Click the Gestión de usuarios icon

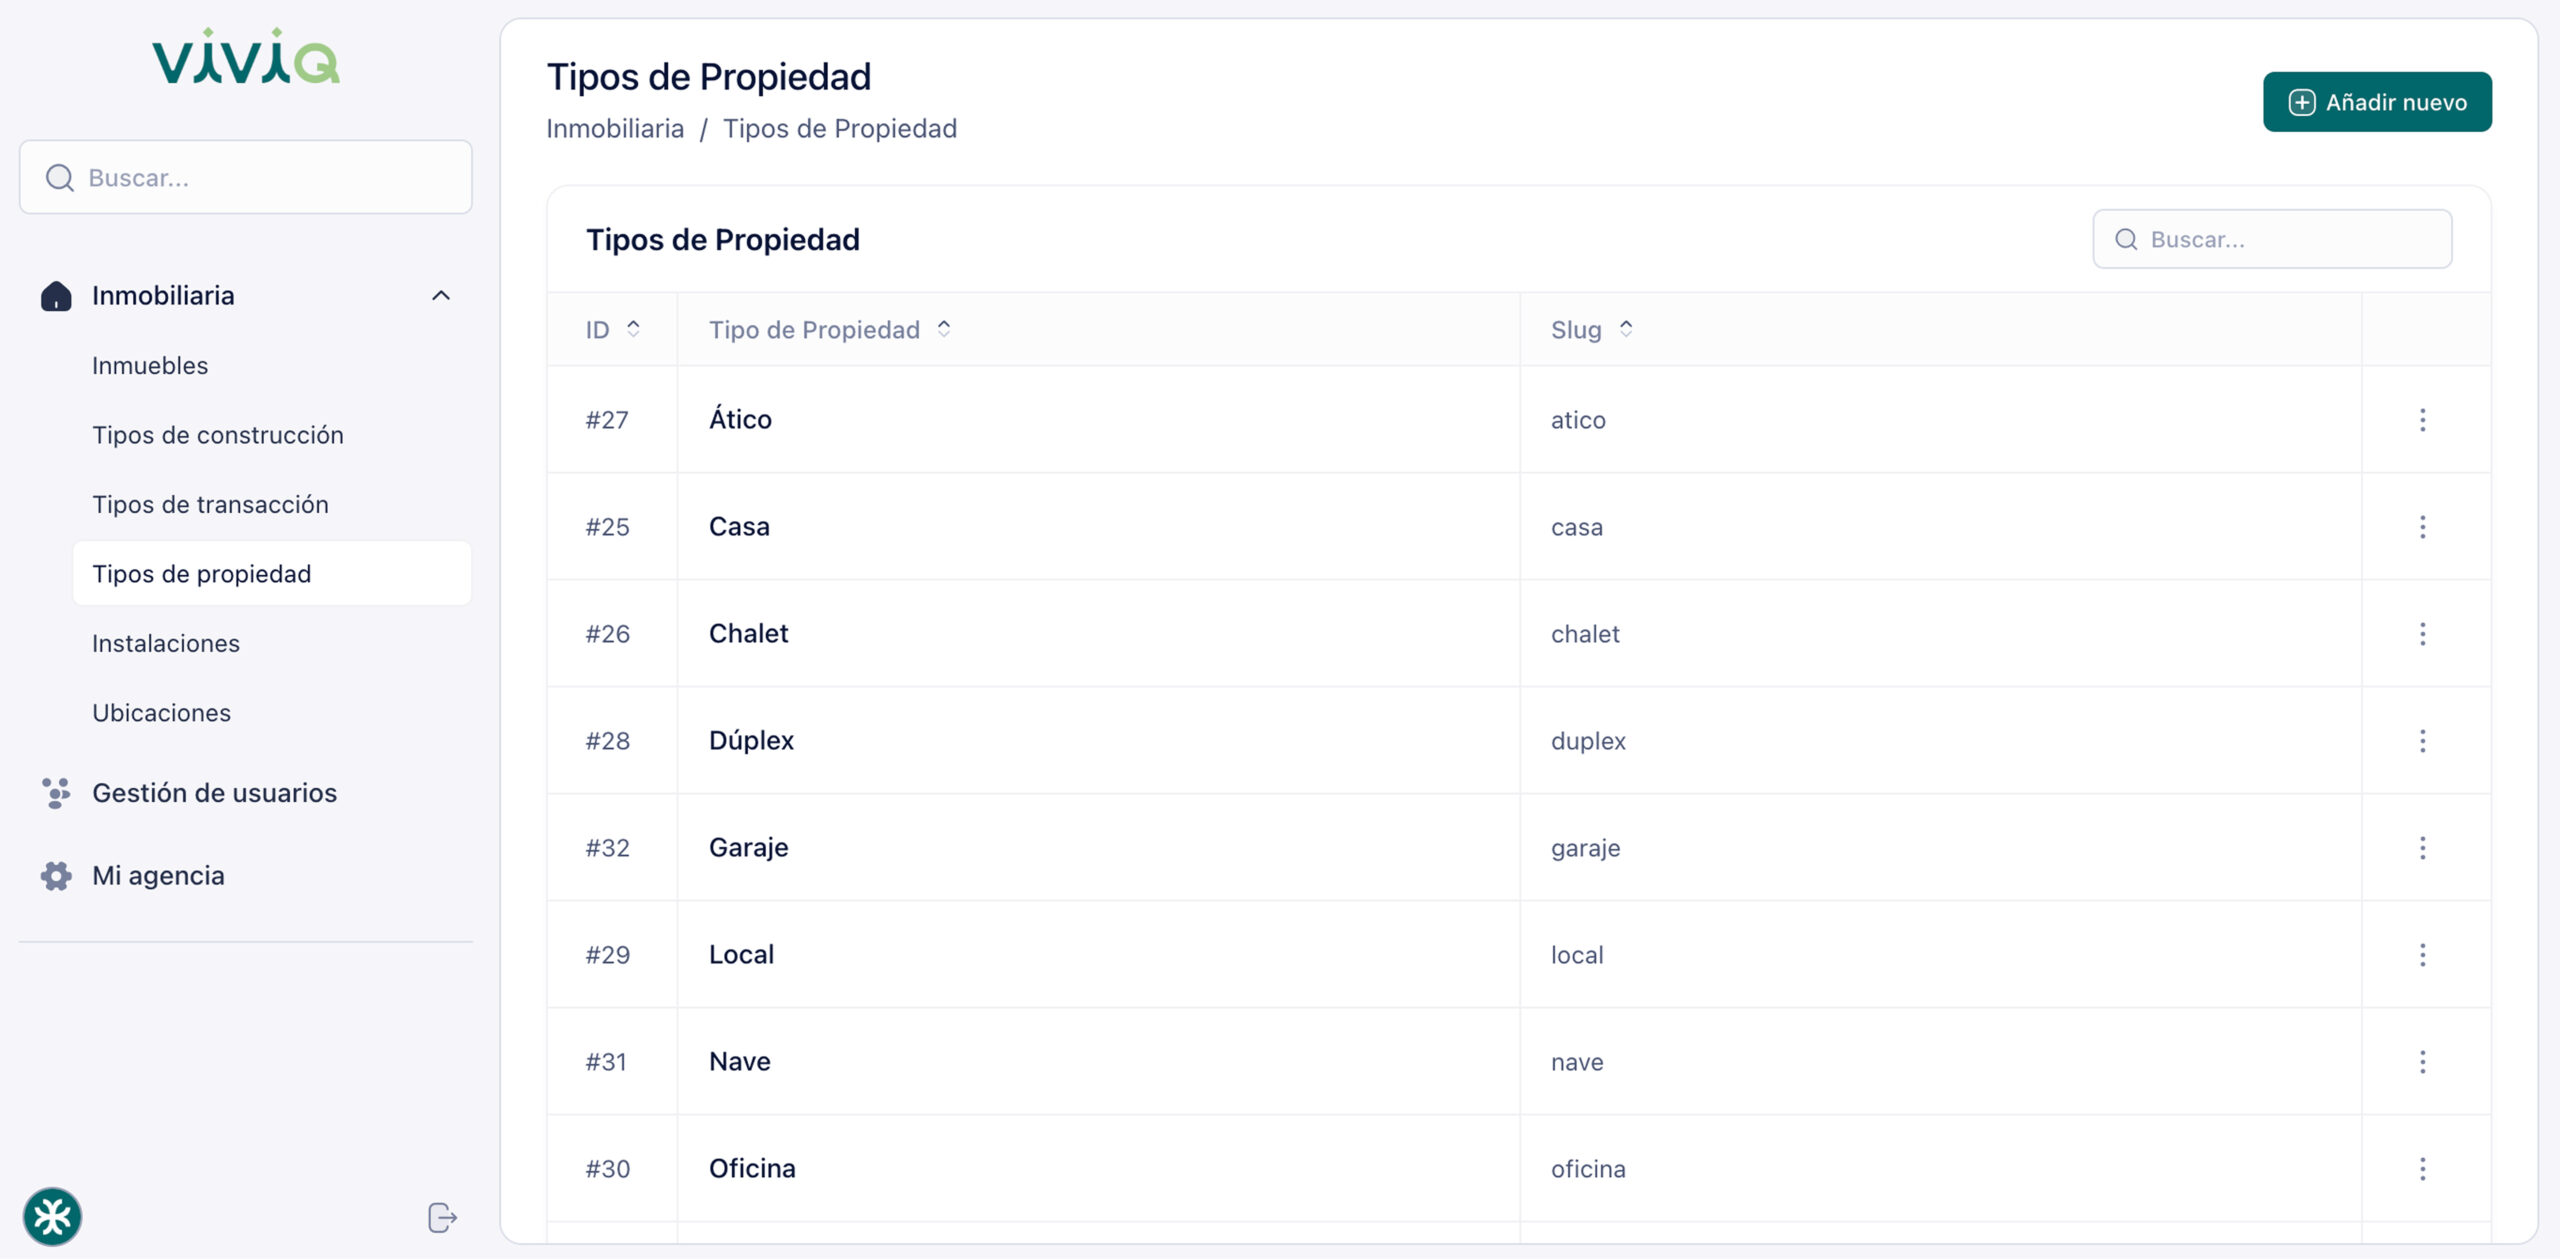[56, 793]
